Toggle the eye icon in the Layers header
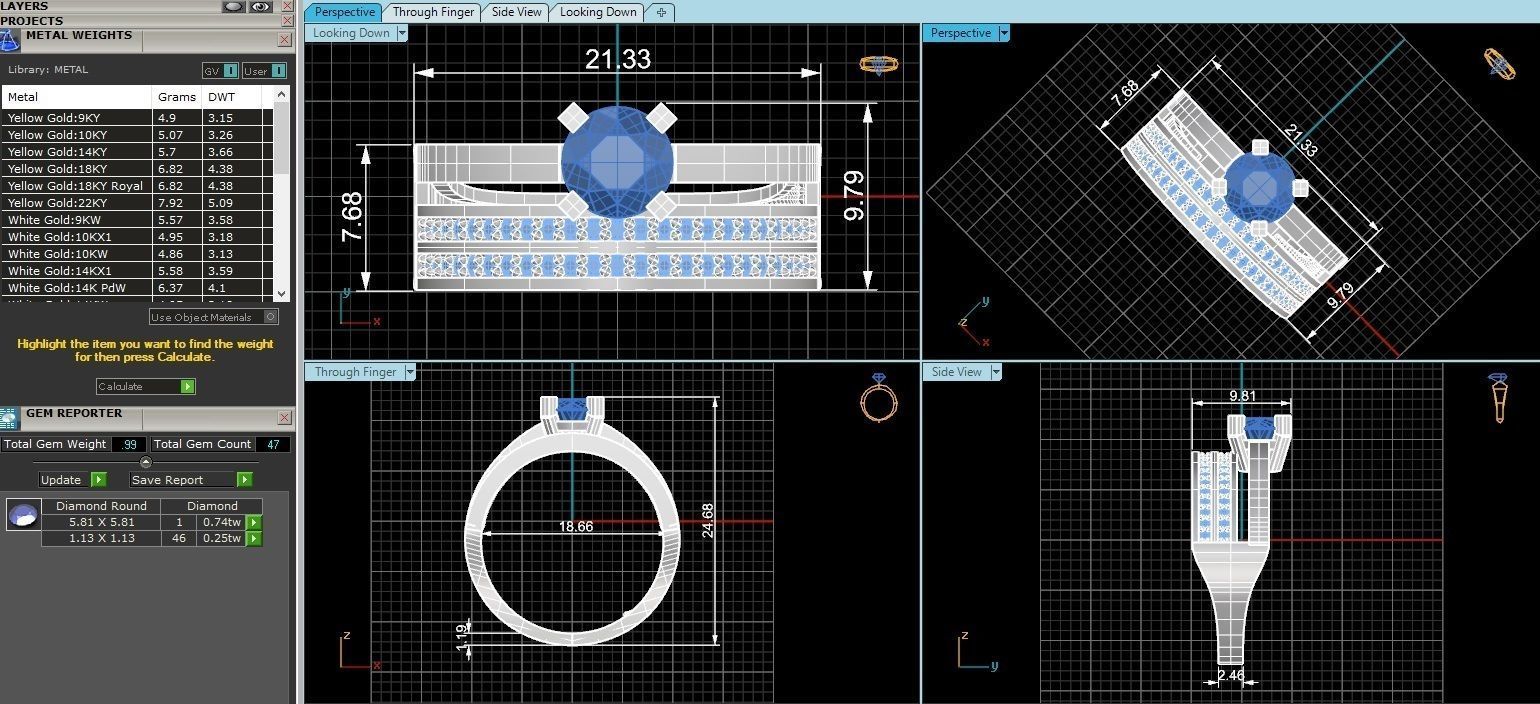Viewport: 1540px width, 704px height. [x=261, y=6]
